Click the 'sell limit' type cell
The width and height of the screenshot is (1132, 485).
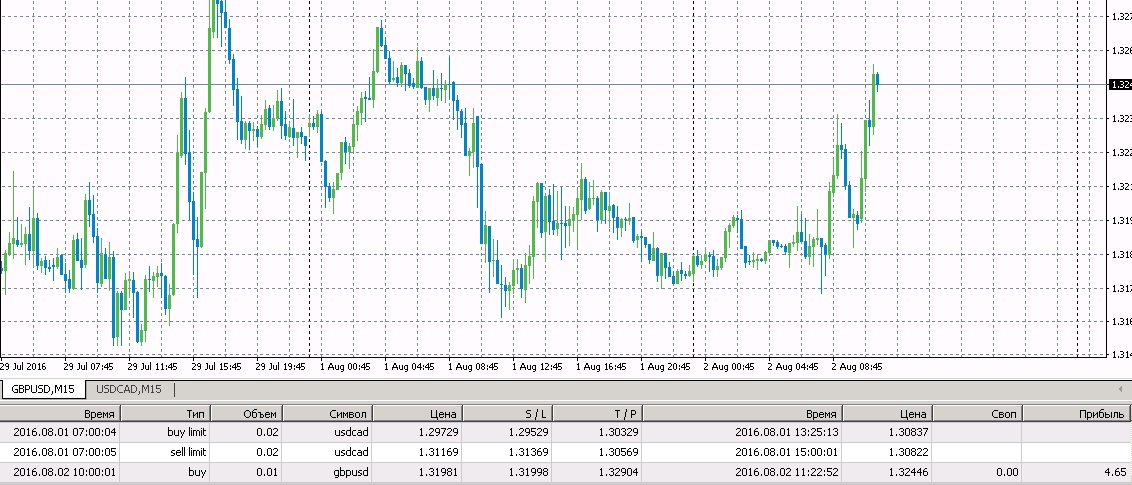pos(186,453)
